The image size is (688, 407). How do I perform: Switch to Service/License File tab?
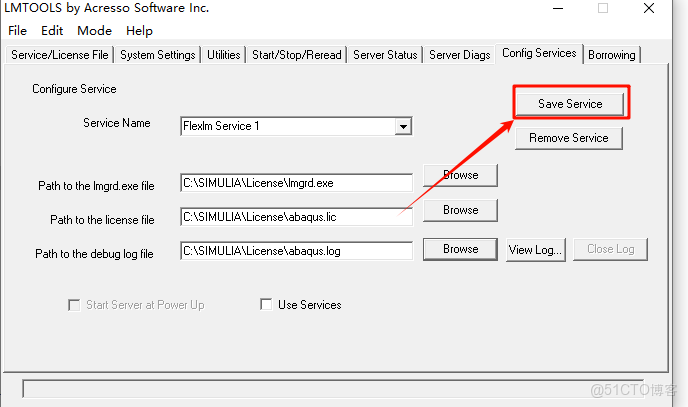click(60, 55)
